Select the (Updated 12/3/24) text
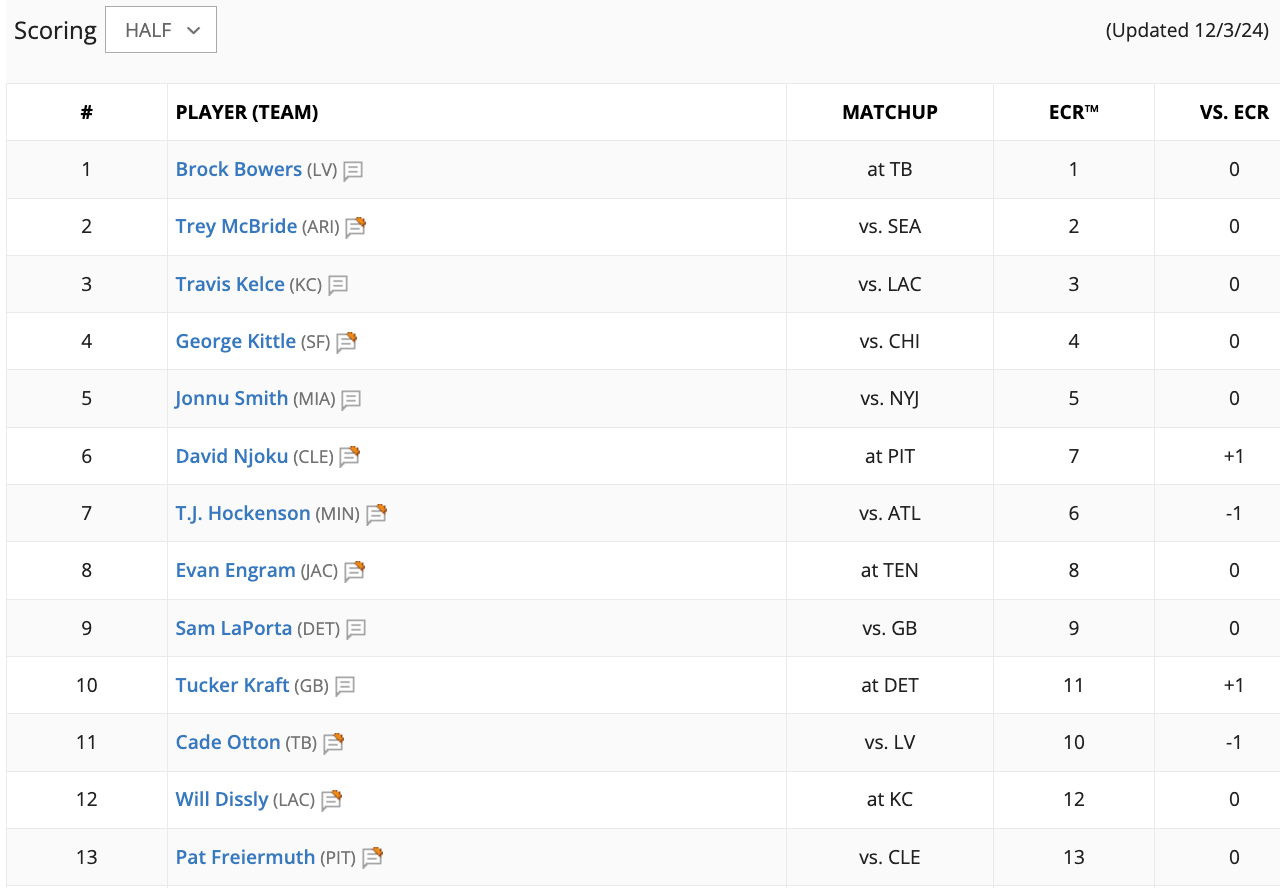Image resolution: width=1280 pixels, height=888 pixels. [x=1187, y=30]
